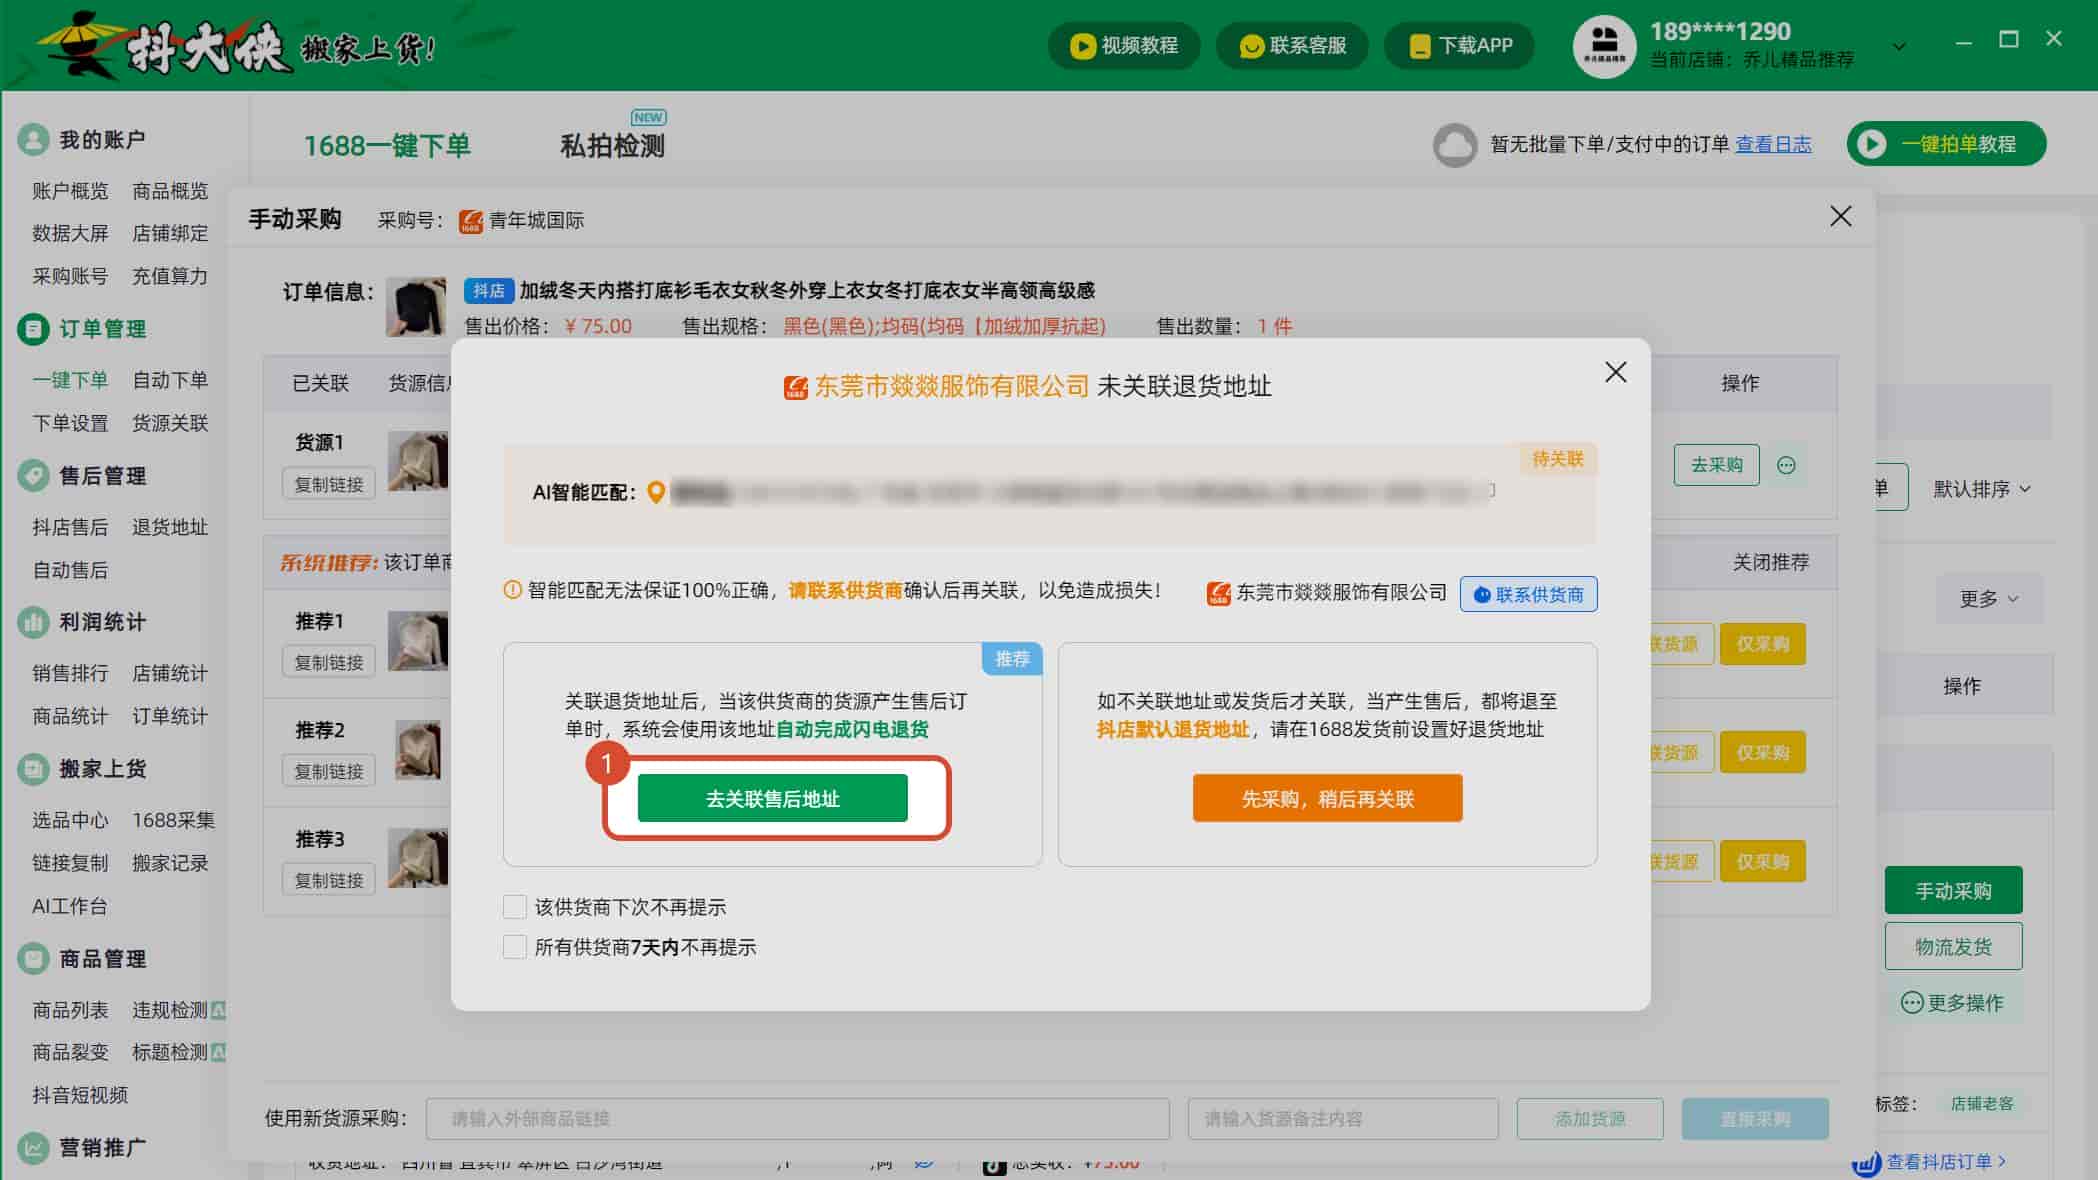2098x1180 pixels.
Task: Open 视频教程 in top bar
Action: click(1124, 45)
